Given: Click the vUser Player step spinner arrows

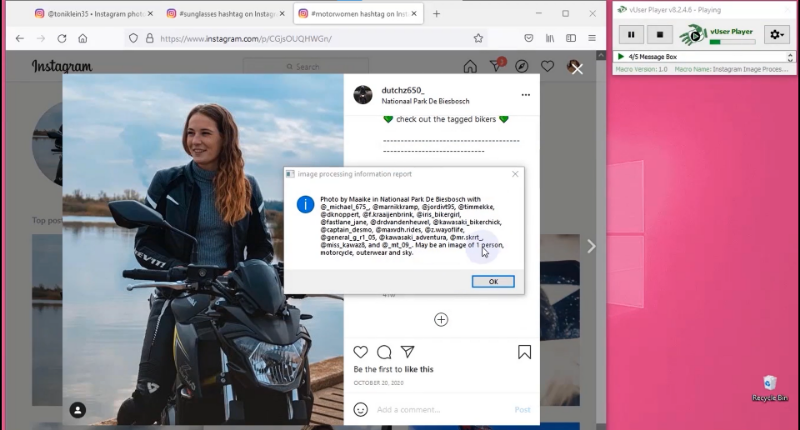Looking at the screenshot, I should [790, 57].
